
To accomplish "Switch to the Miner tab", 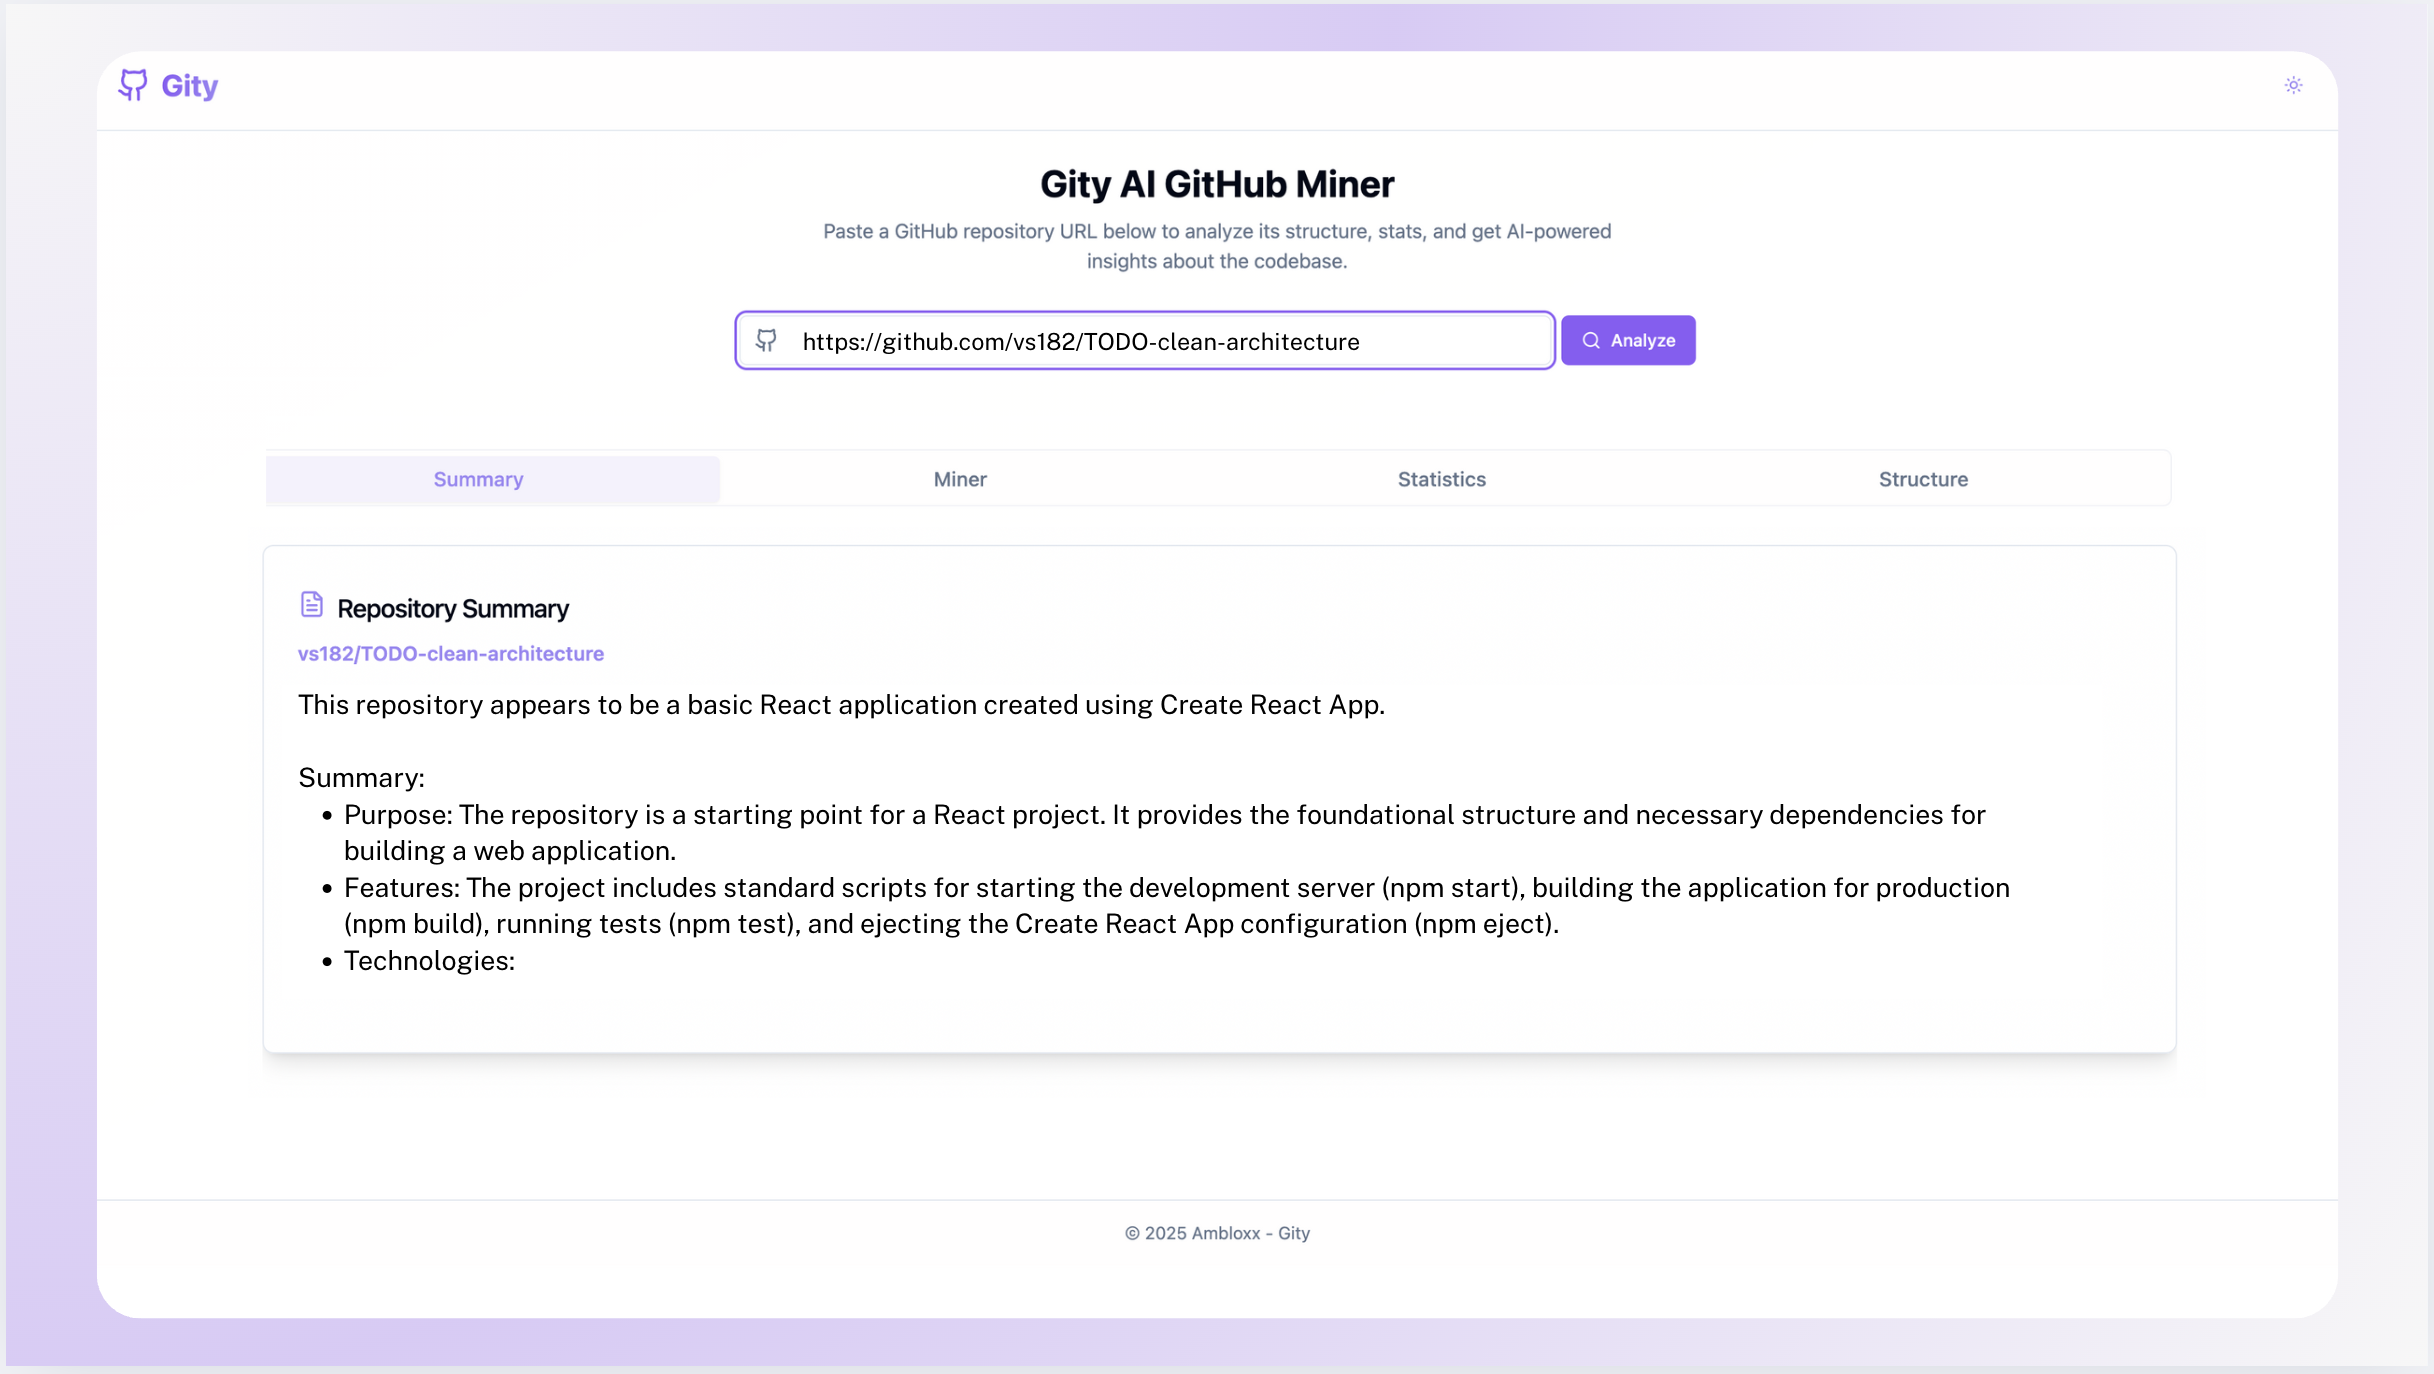I will point(959,479).
